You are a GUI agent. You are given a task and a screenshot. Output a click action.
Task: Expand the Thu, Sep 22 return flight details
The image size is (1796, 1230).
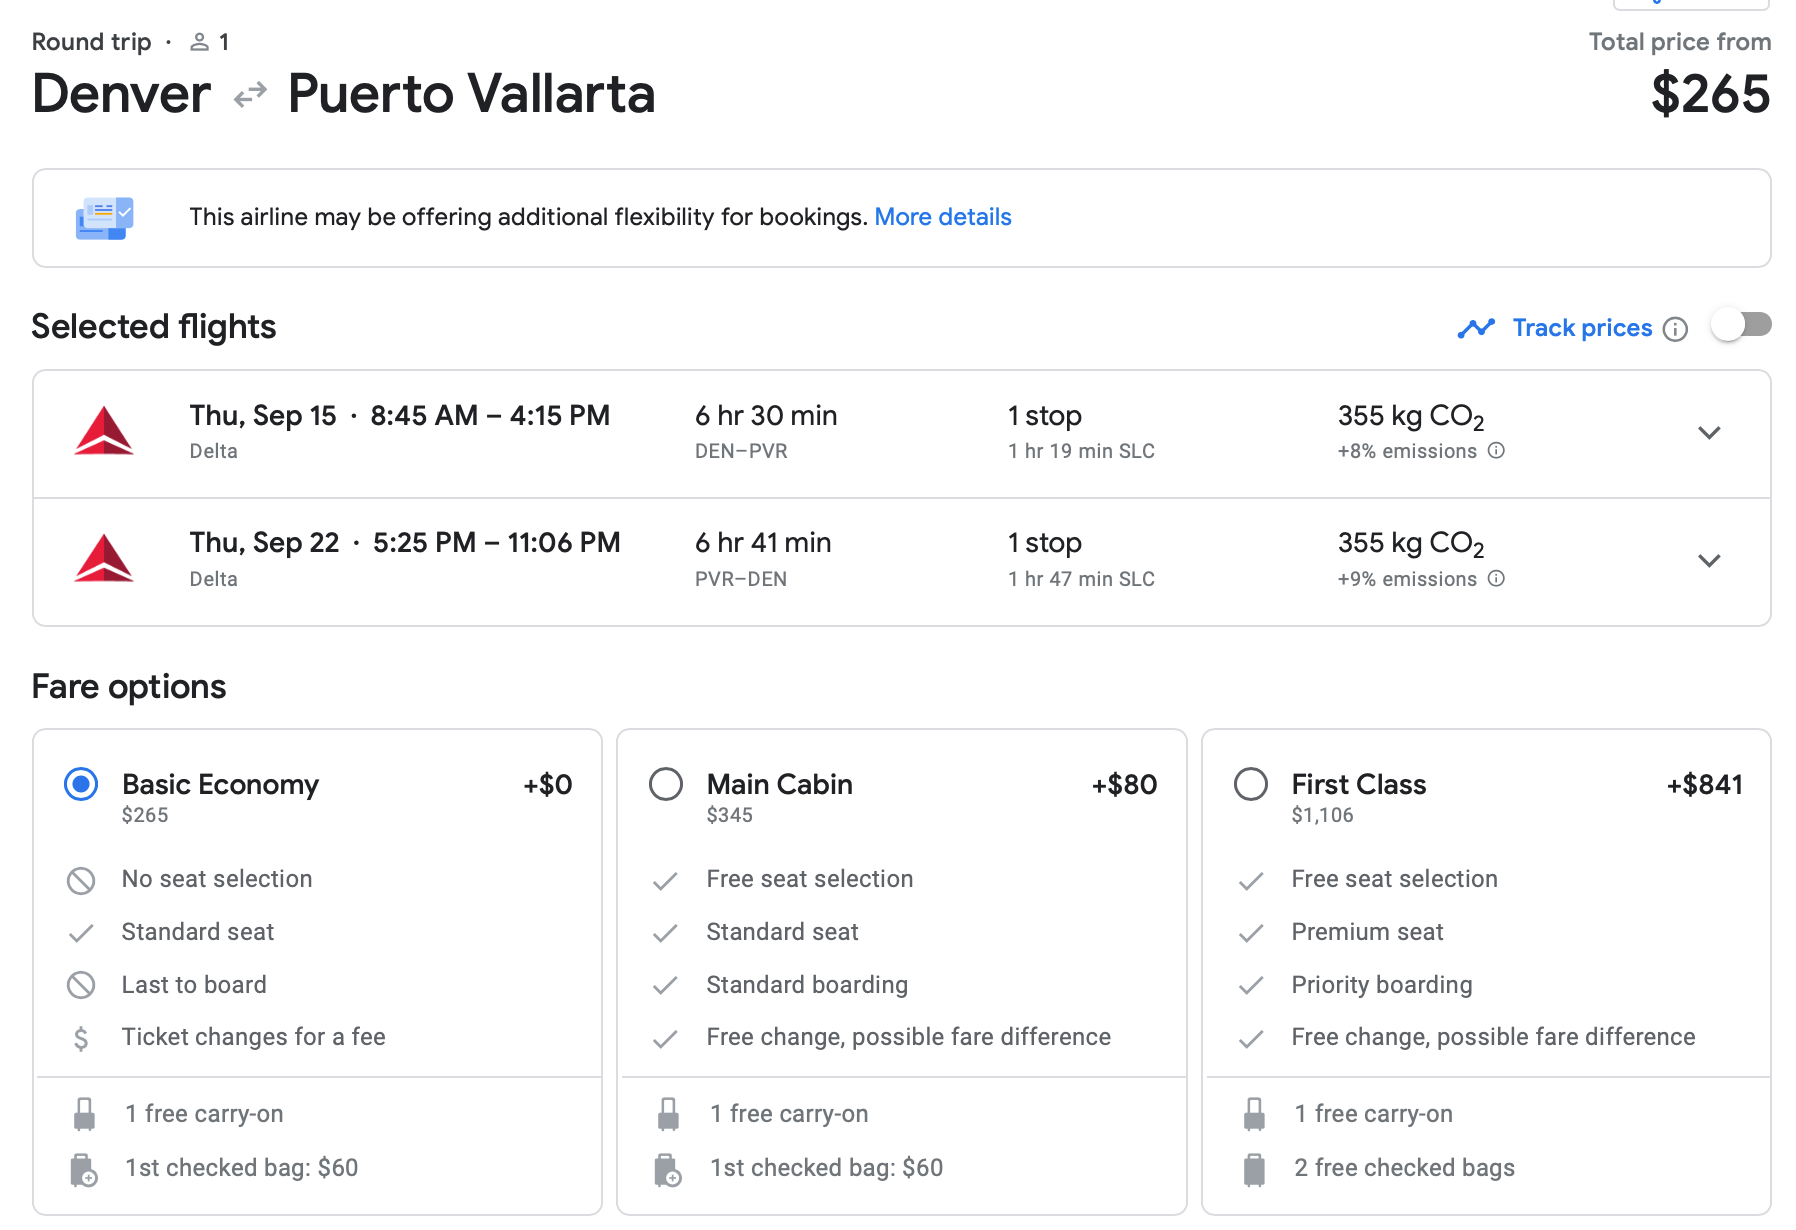point(1709,560)
